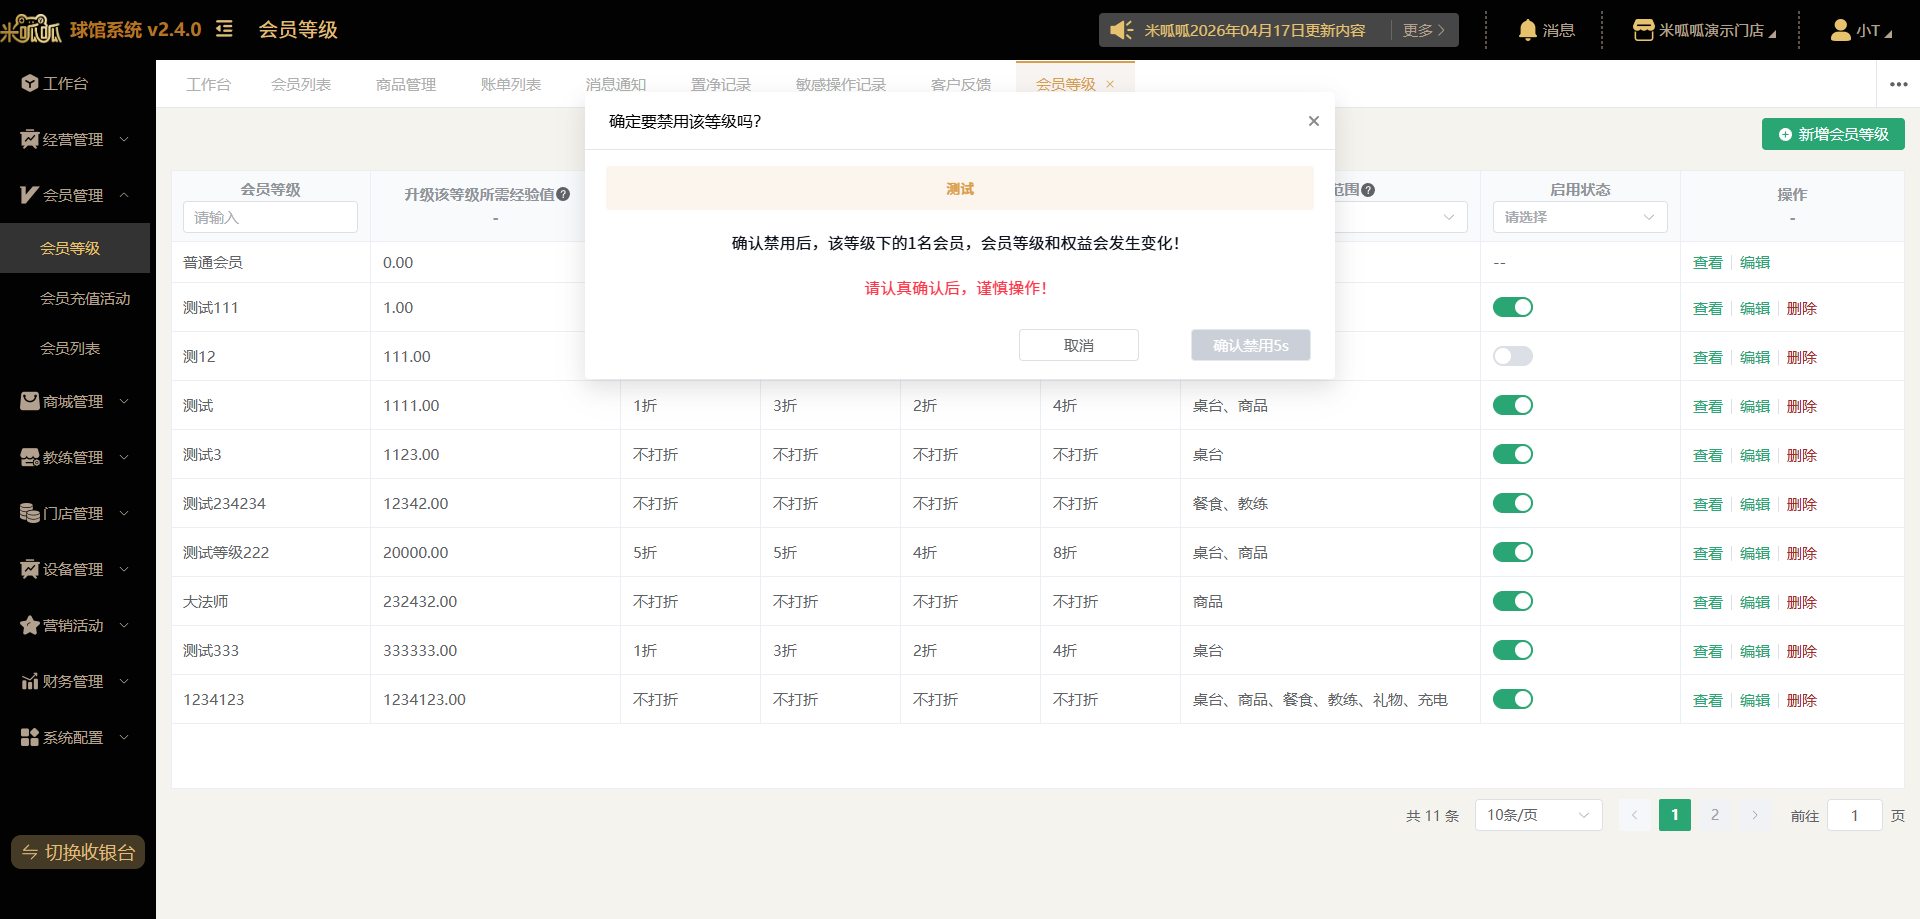Click 查看 for the 大法师 row
This screenshot has height=919, width=1920.
[x=1708, y=602]
